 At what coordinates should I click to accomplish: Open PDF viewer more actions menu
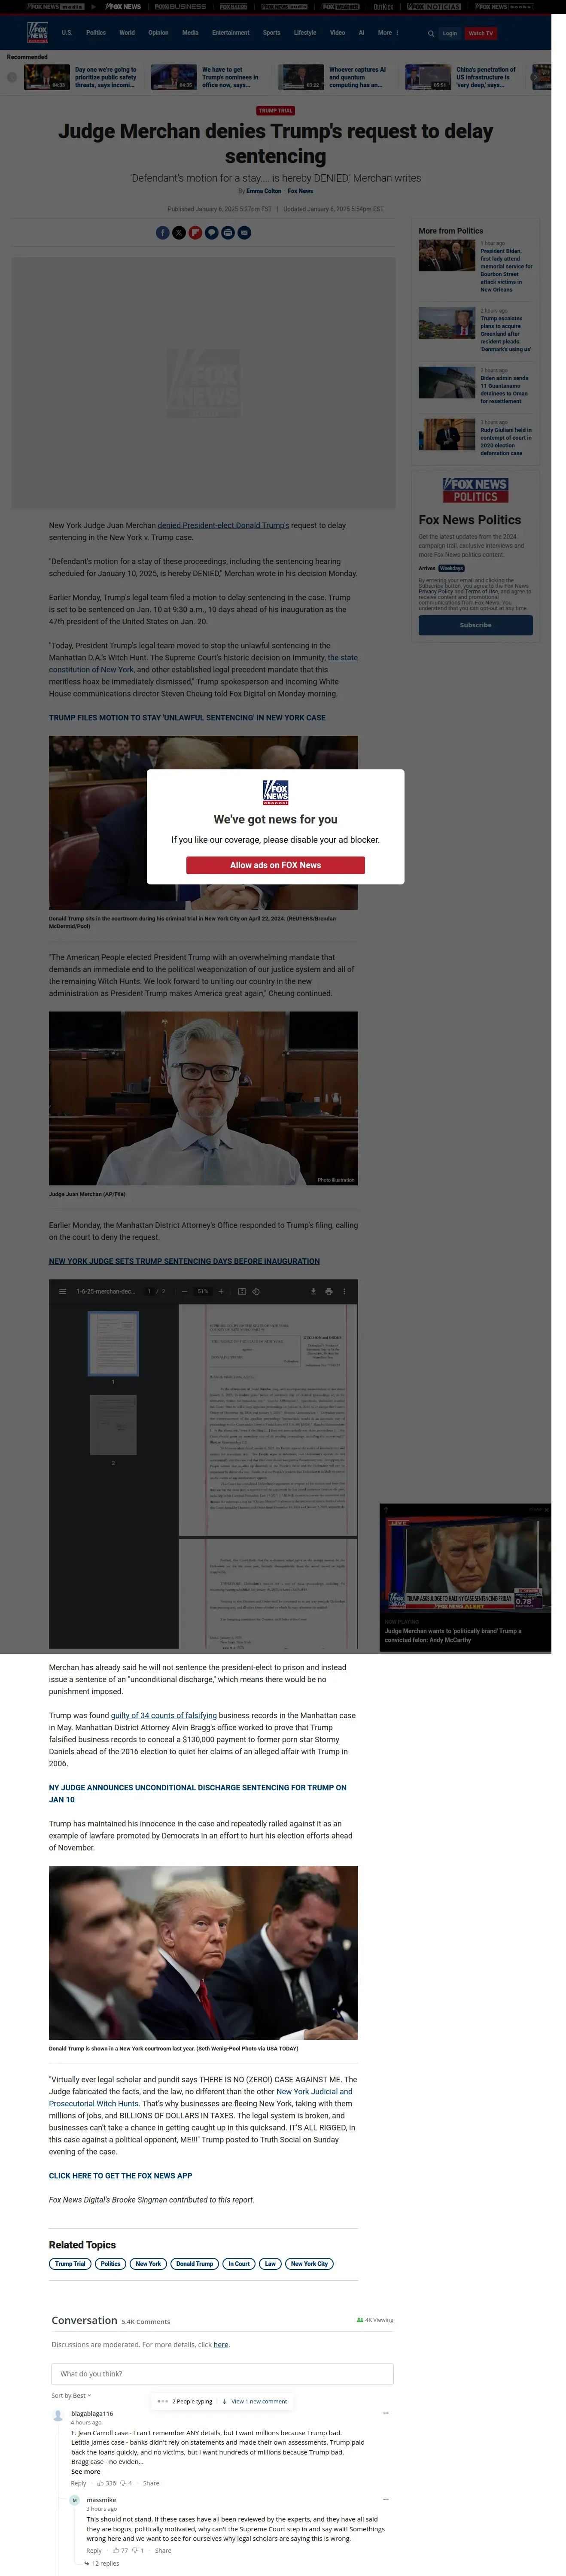(x=345, y=1291)
